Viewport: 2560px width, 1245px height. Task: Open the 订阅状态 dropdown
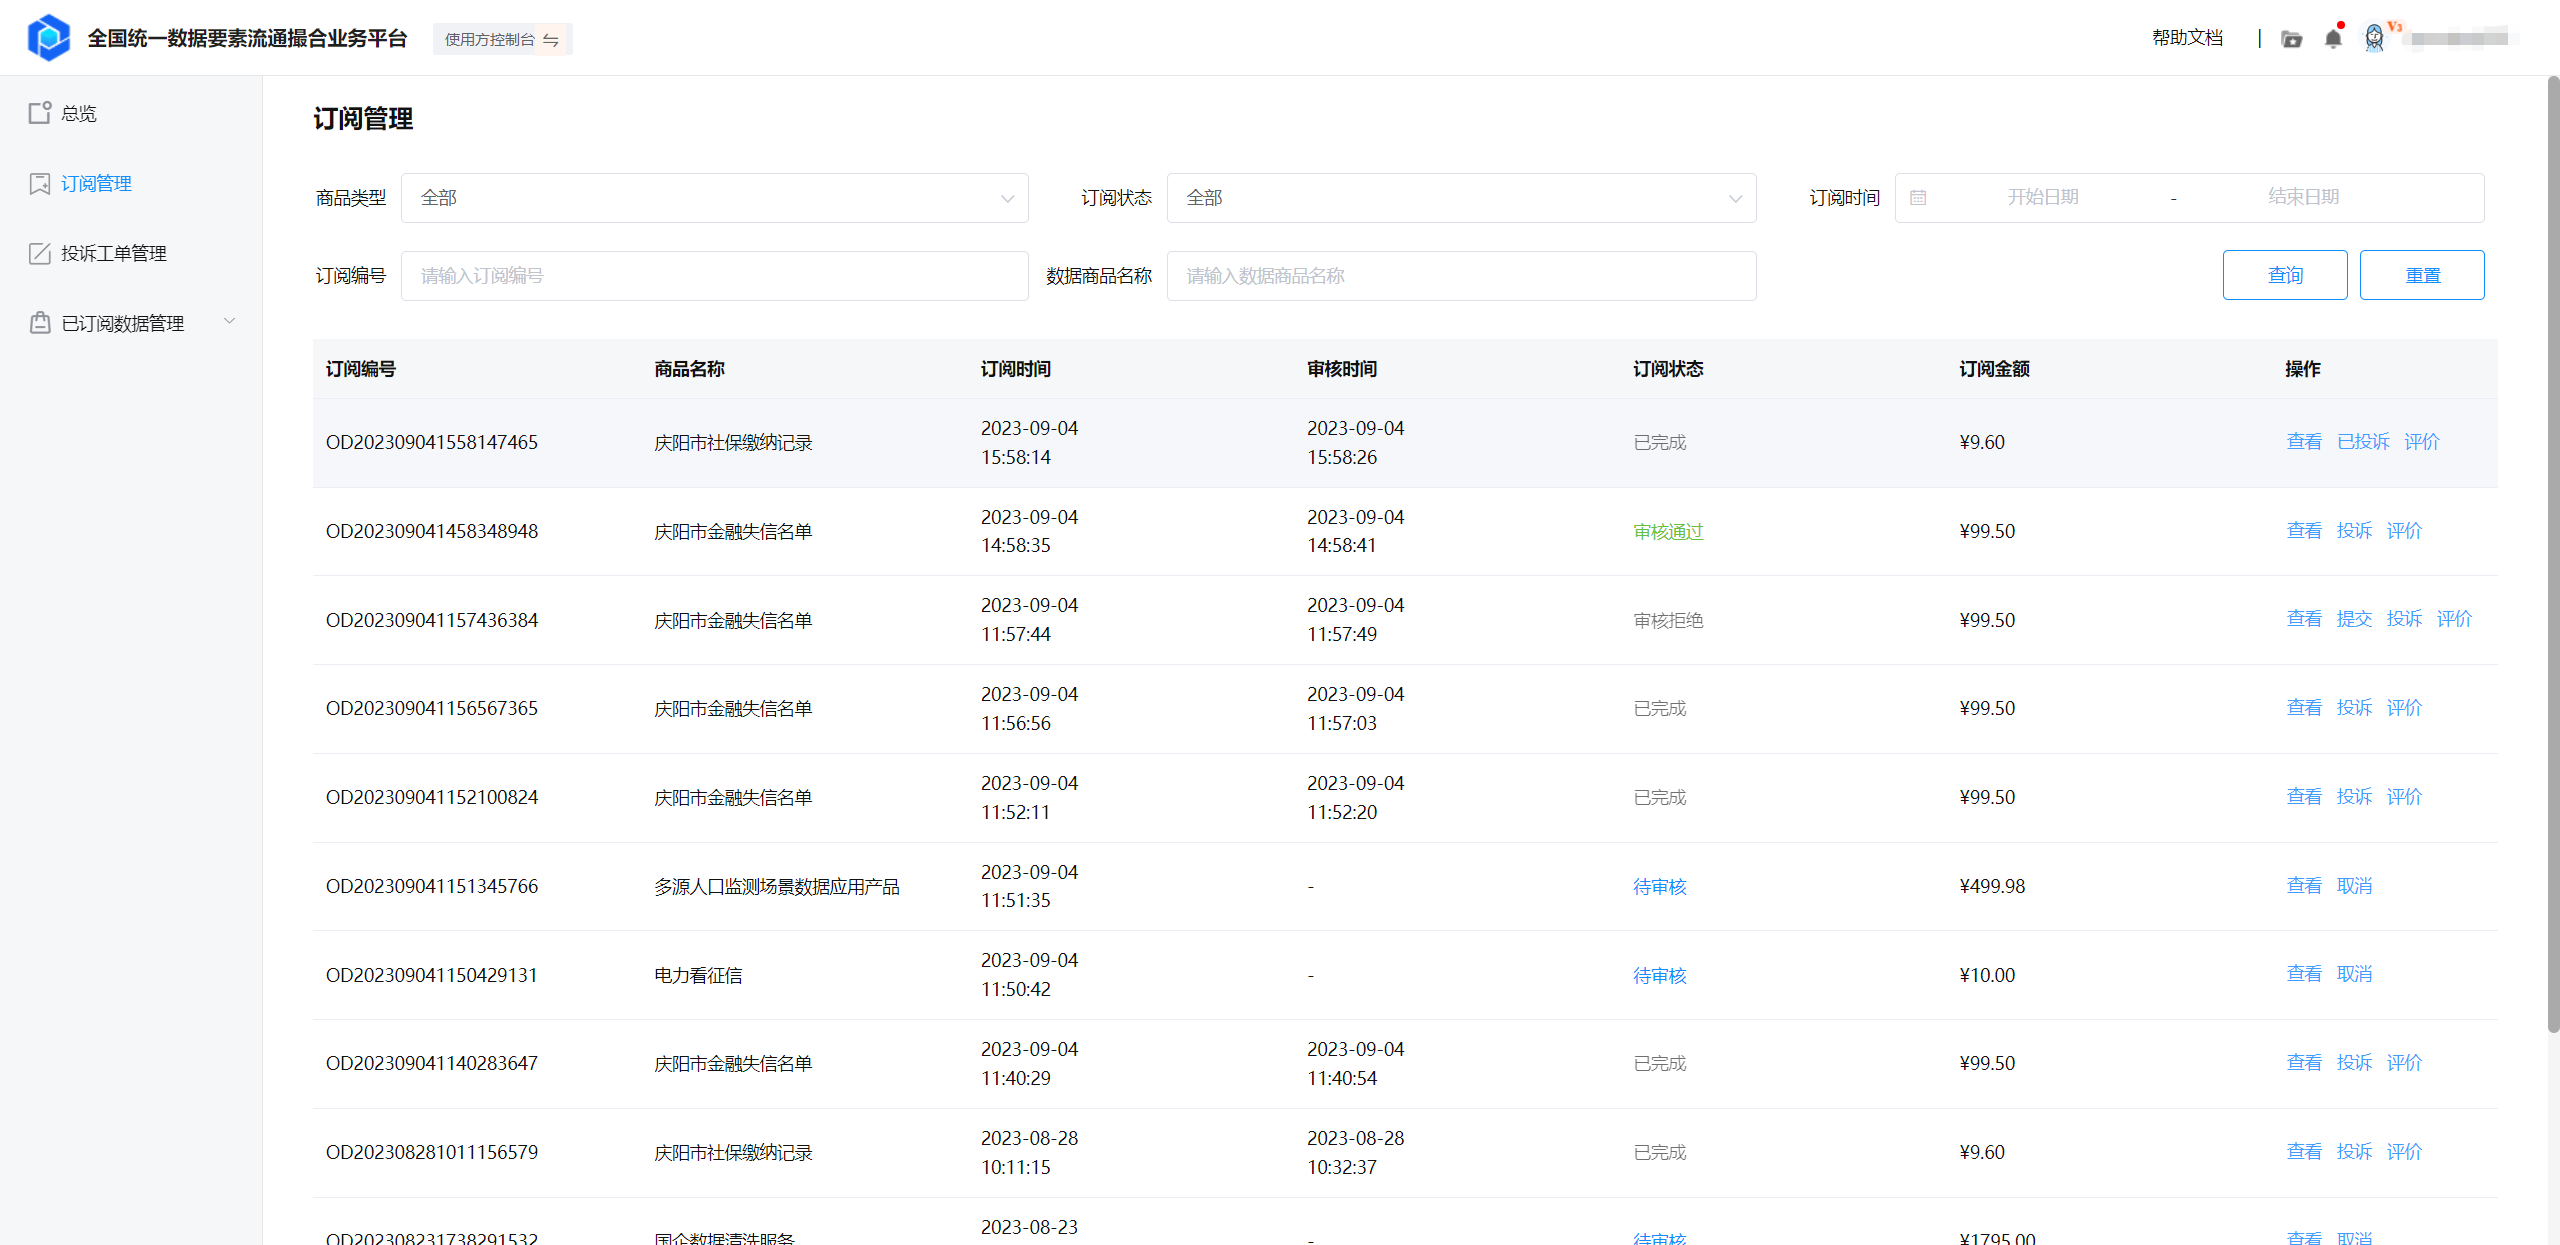point(1461,198)
